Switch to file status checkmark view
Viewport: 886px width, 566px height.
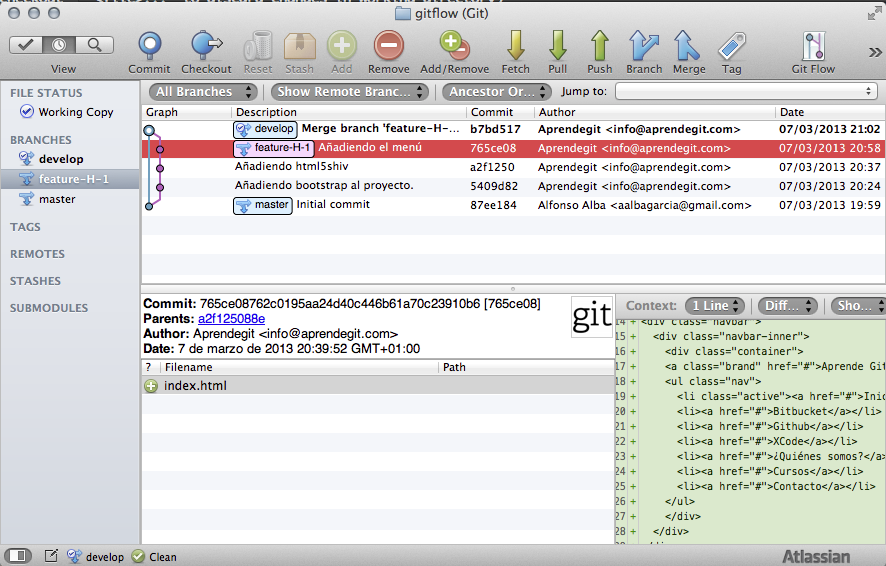coord(27,45)
